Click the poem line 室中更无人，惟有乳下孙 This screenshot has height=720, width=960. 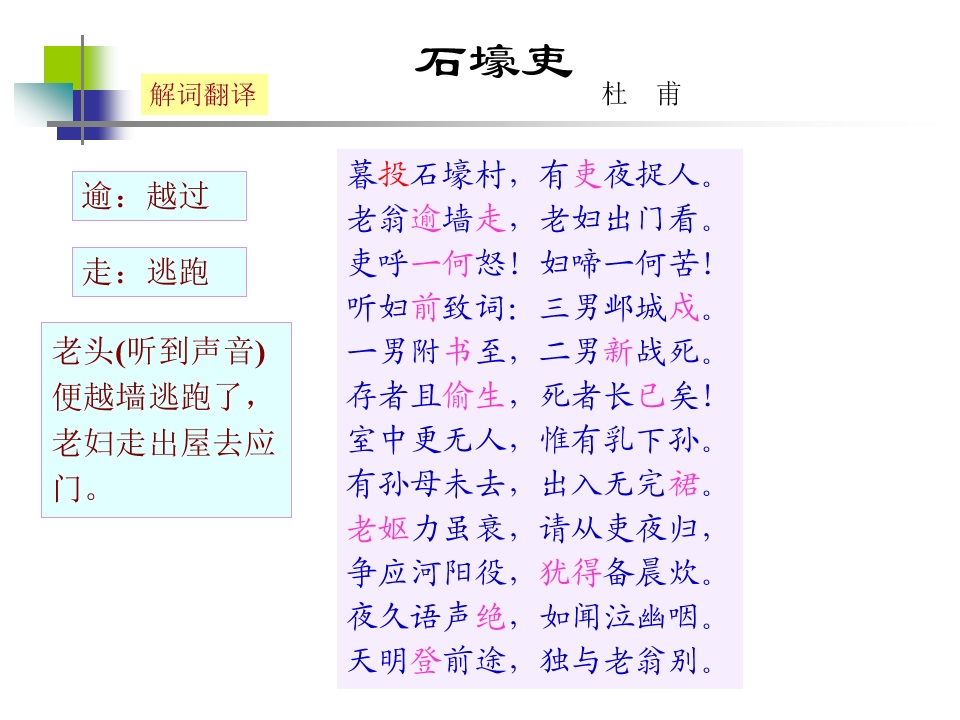(530, 440)
